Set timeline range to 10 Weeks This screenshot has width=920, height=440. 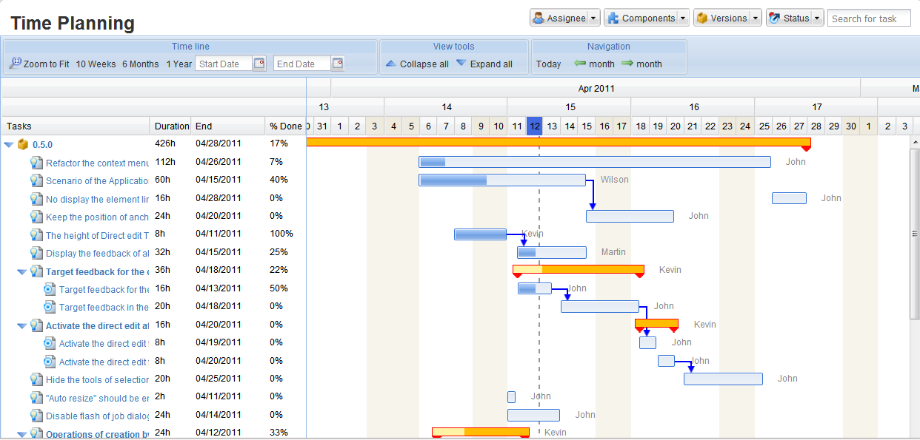click(95, 64)
